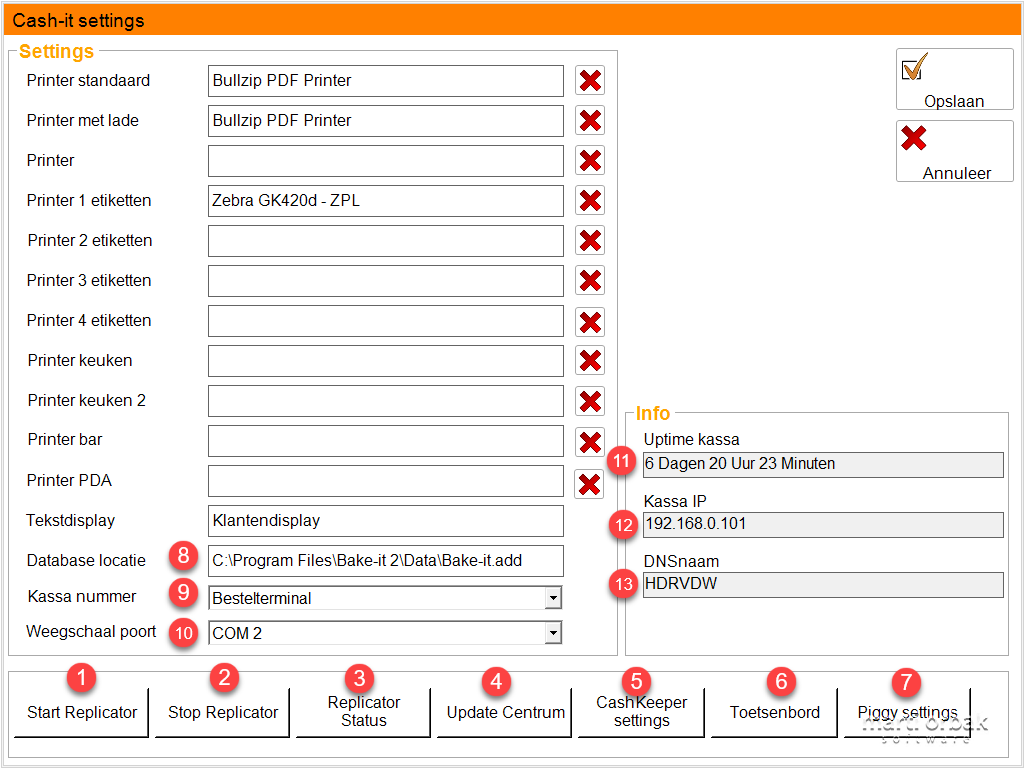Clear Printer bar with red X
Viewport: 1024px width, 768px height.
pyautogui.click(x=590, y=442)
